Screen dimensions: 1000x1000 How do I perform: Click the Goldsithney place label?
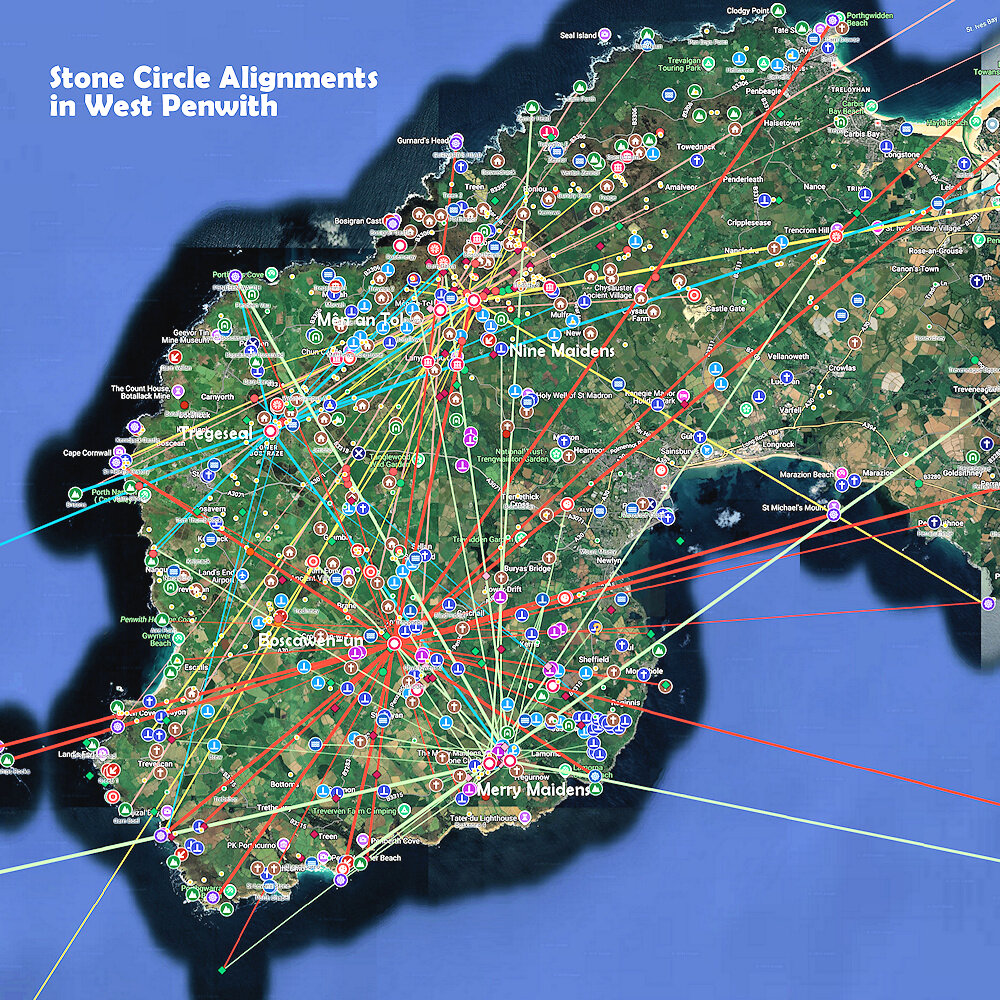pyautogui.click(x=963, y=474)
